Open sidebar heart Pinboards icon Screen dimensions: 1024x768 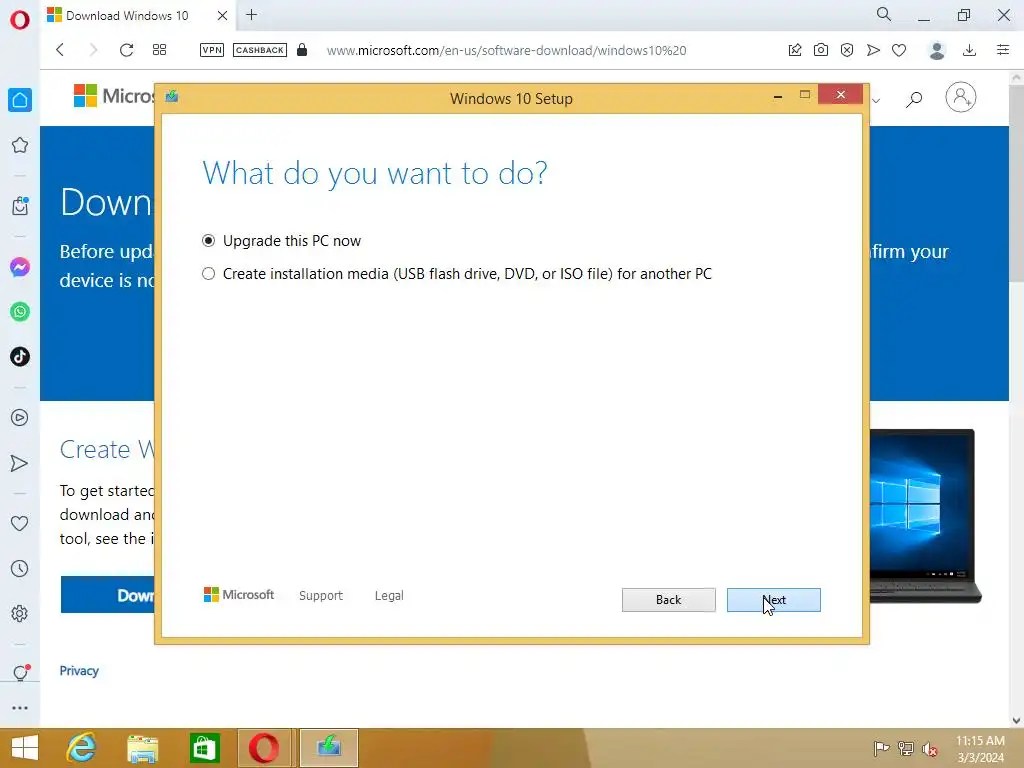pyautogui.click(x=20, y=523)
